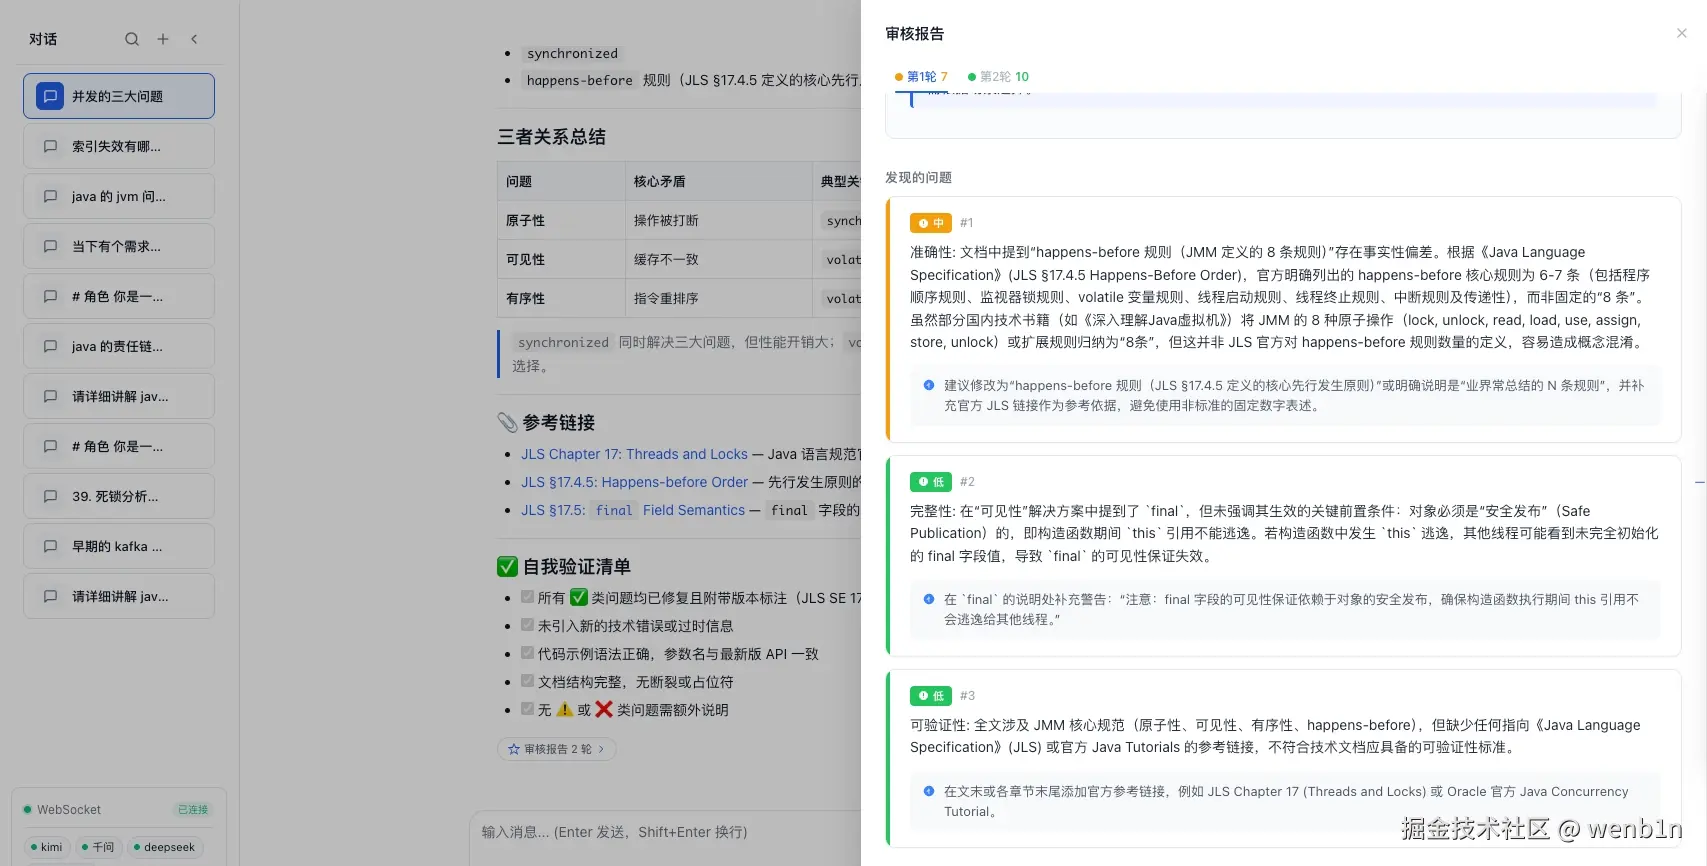Click the 有序性 table cell
Screen dimensions: 1707x866
[561, 298]
